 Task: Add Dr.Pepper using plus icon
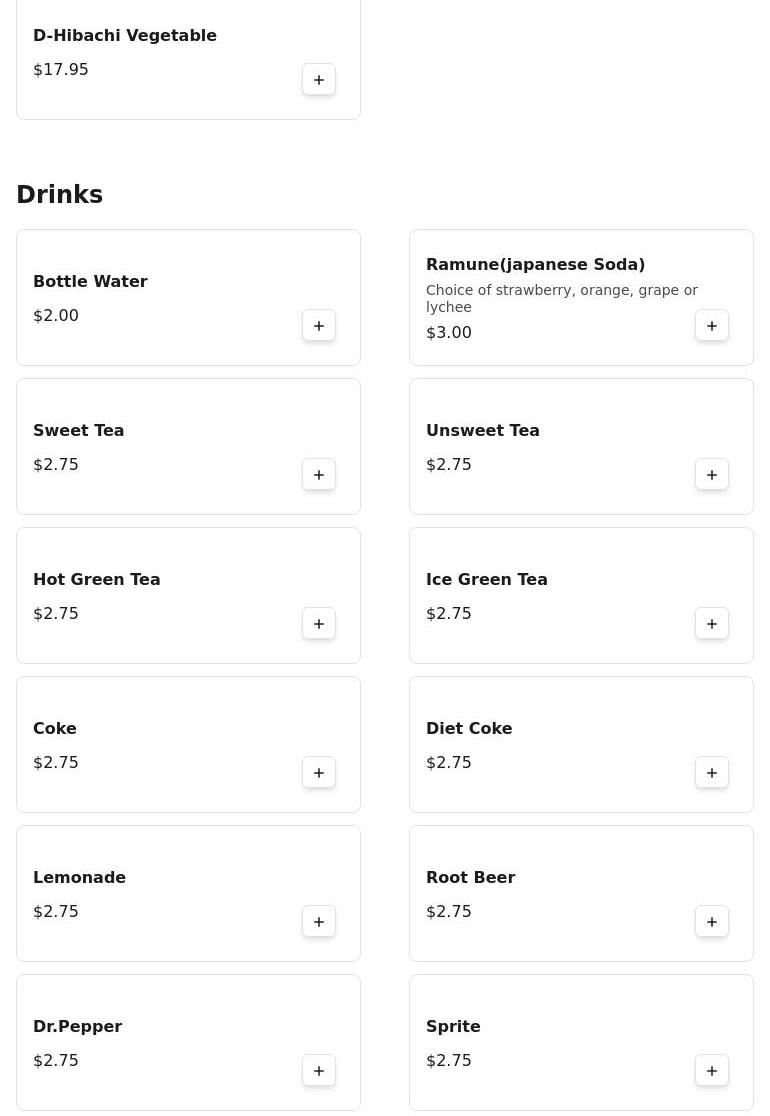319,1070
